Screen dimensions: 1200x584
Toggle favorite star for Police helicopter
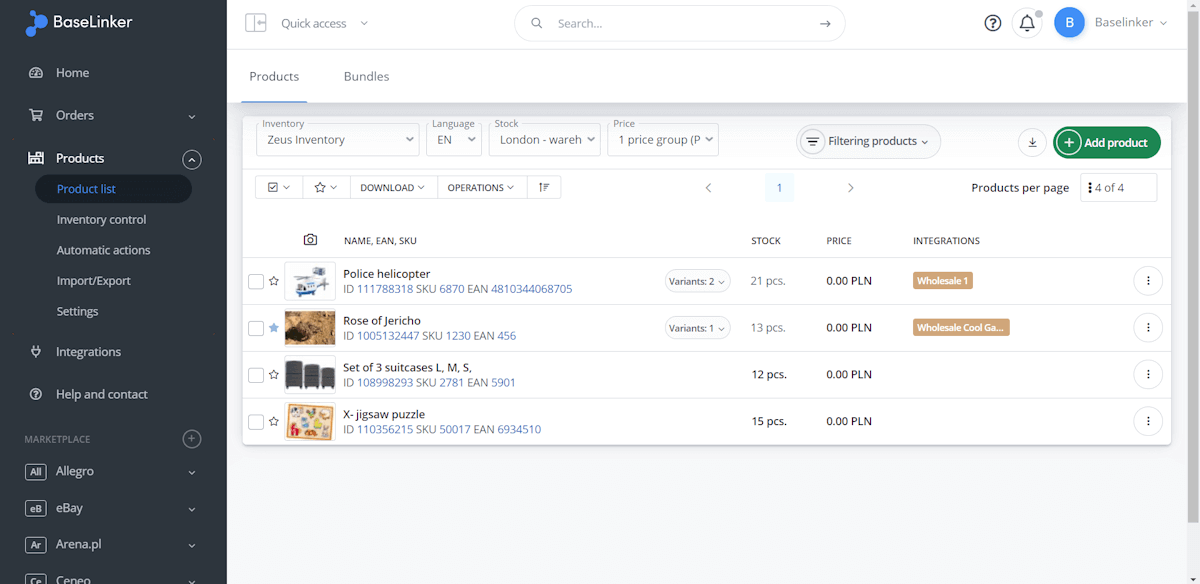click(274, 281)
